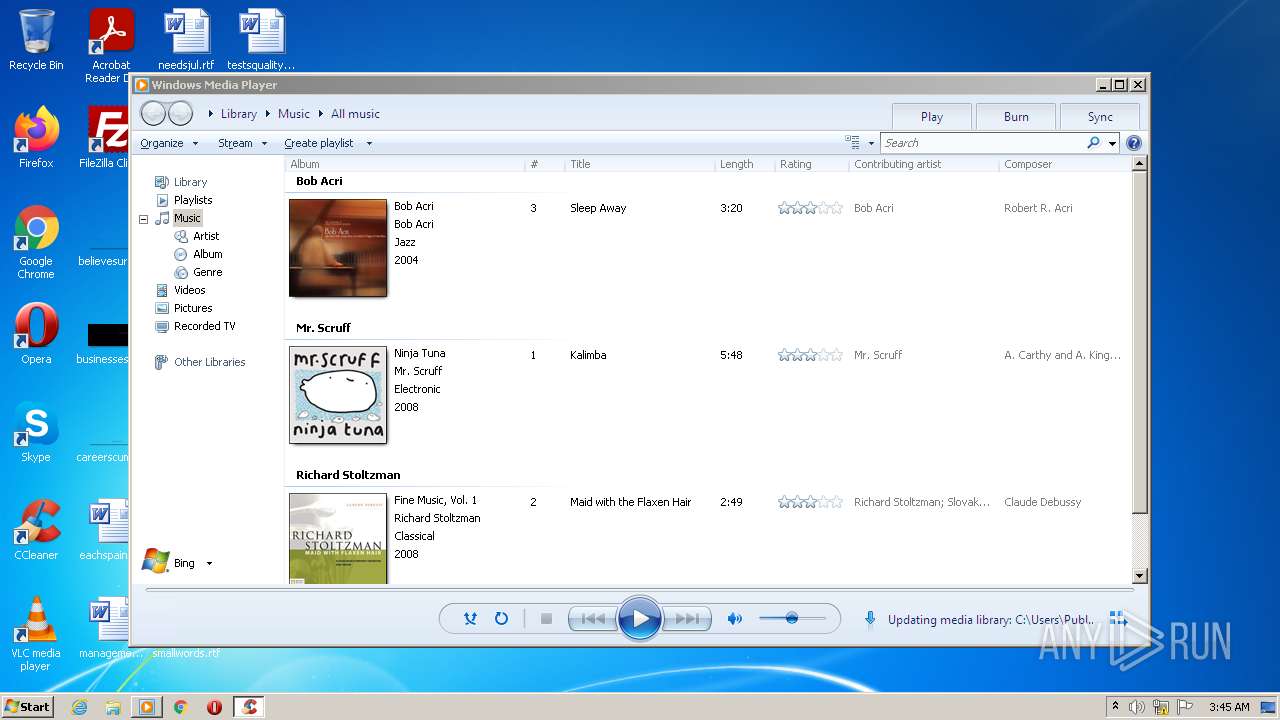Click the media library update status icon

pos(870,619)
